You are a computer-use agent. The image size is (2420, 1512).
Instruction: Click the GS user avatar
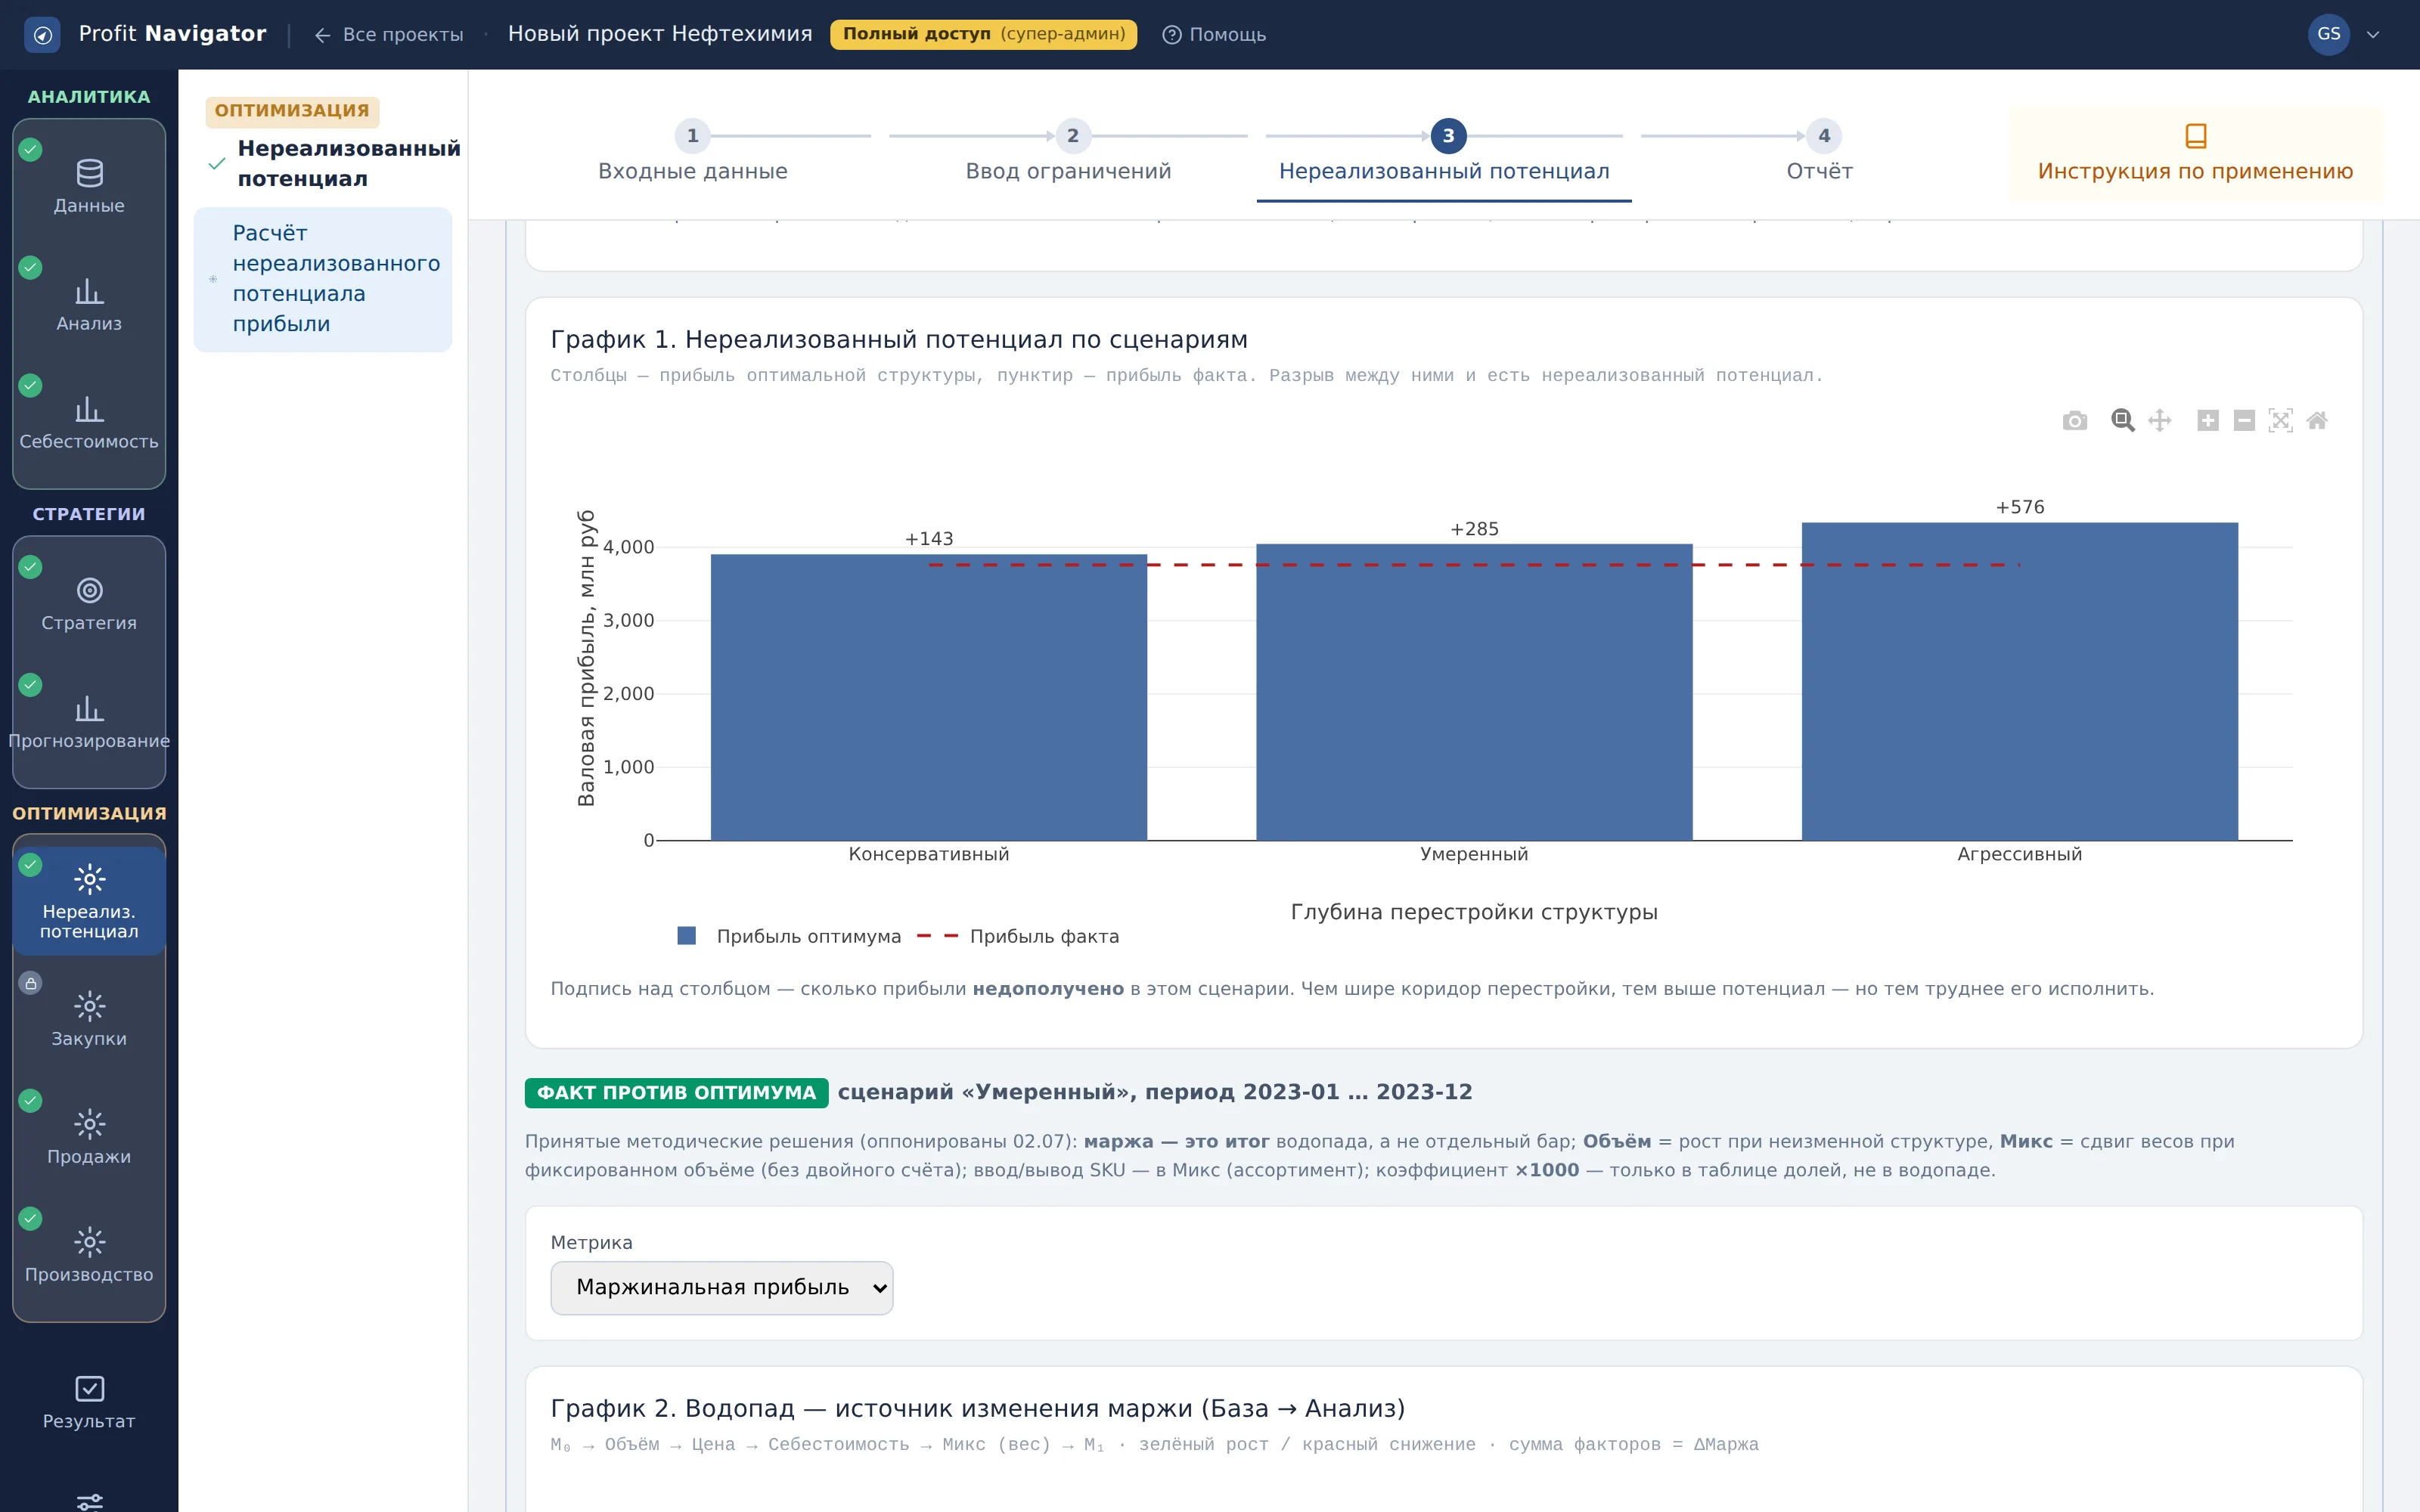tap(2329, 35)
